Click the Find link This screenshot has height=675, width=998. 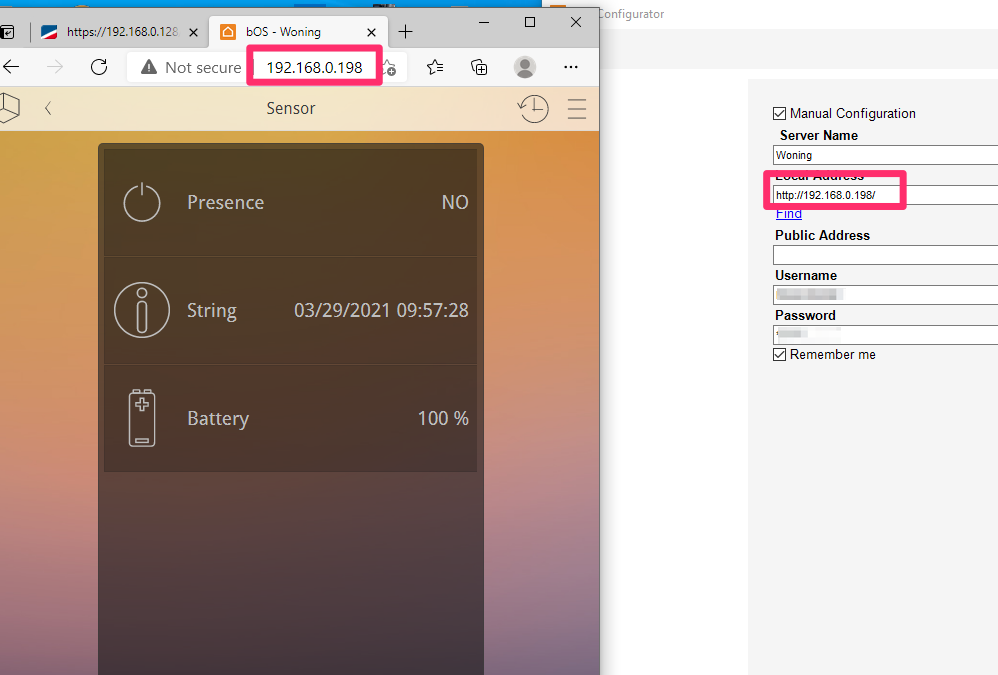(788, 214)
